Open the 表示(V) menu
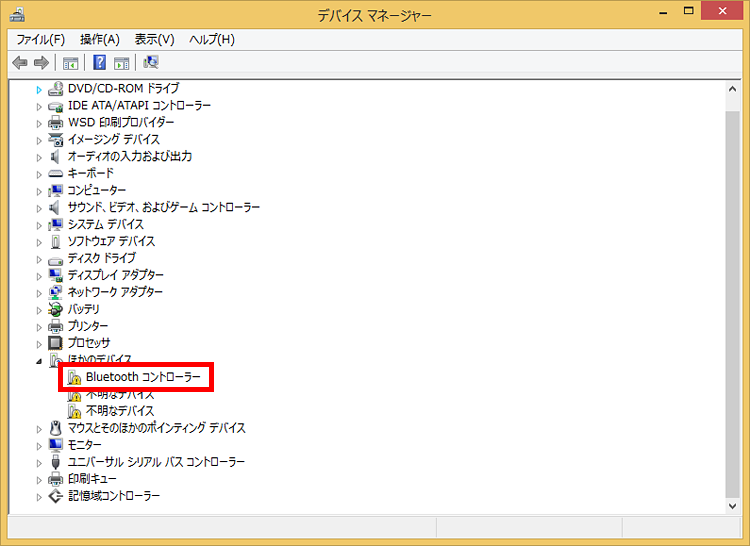750x546 pixels. 154,40
